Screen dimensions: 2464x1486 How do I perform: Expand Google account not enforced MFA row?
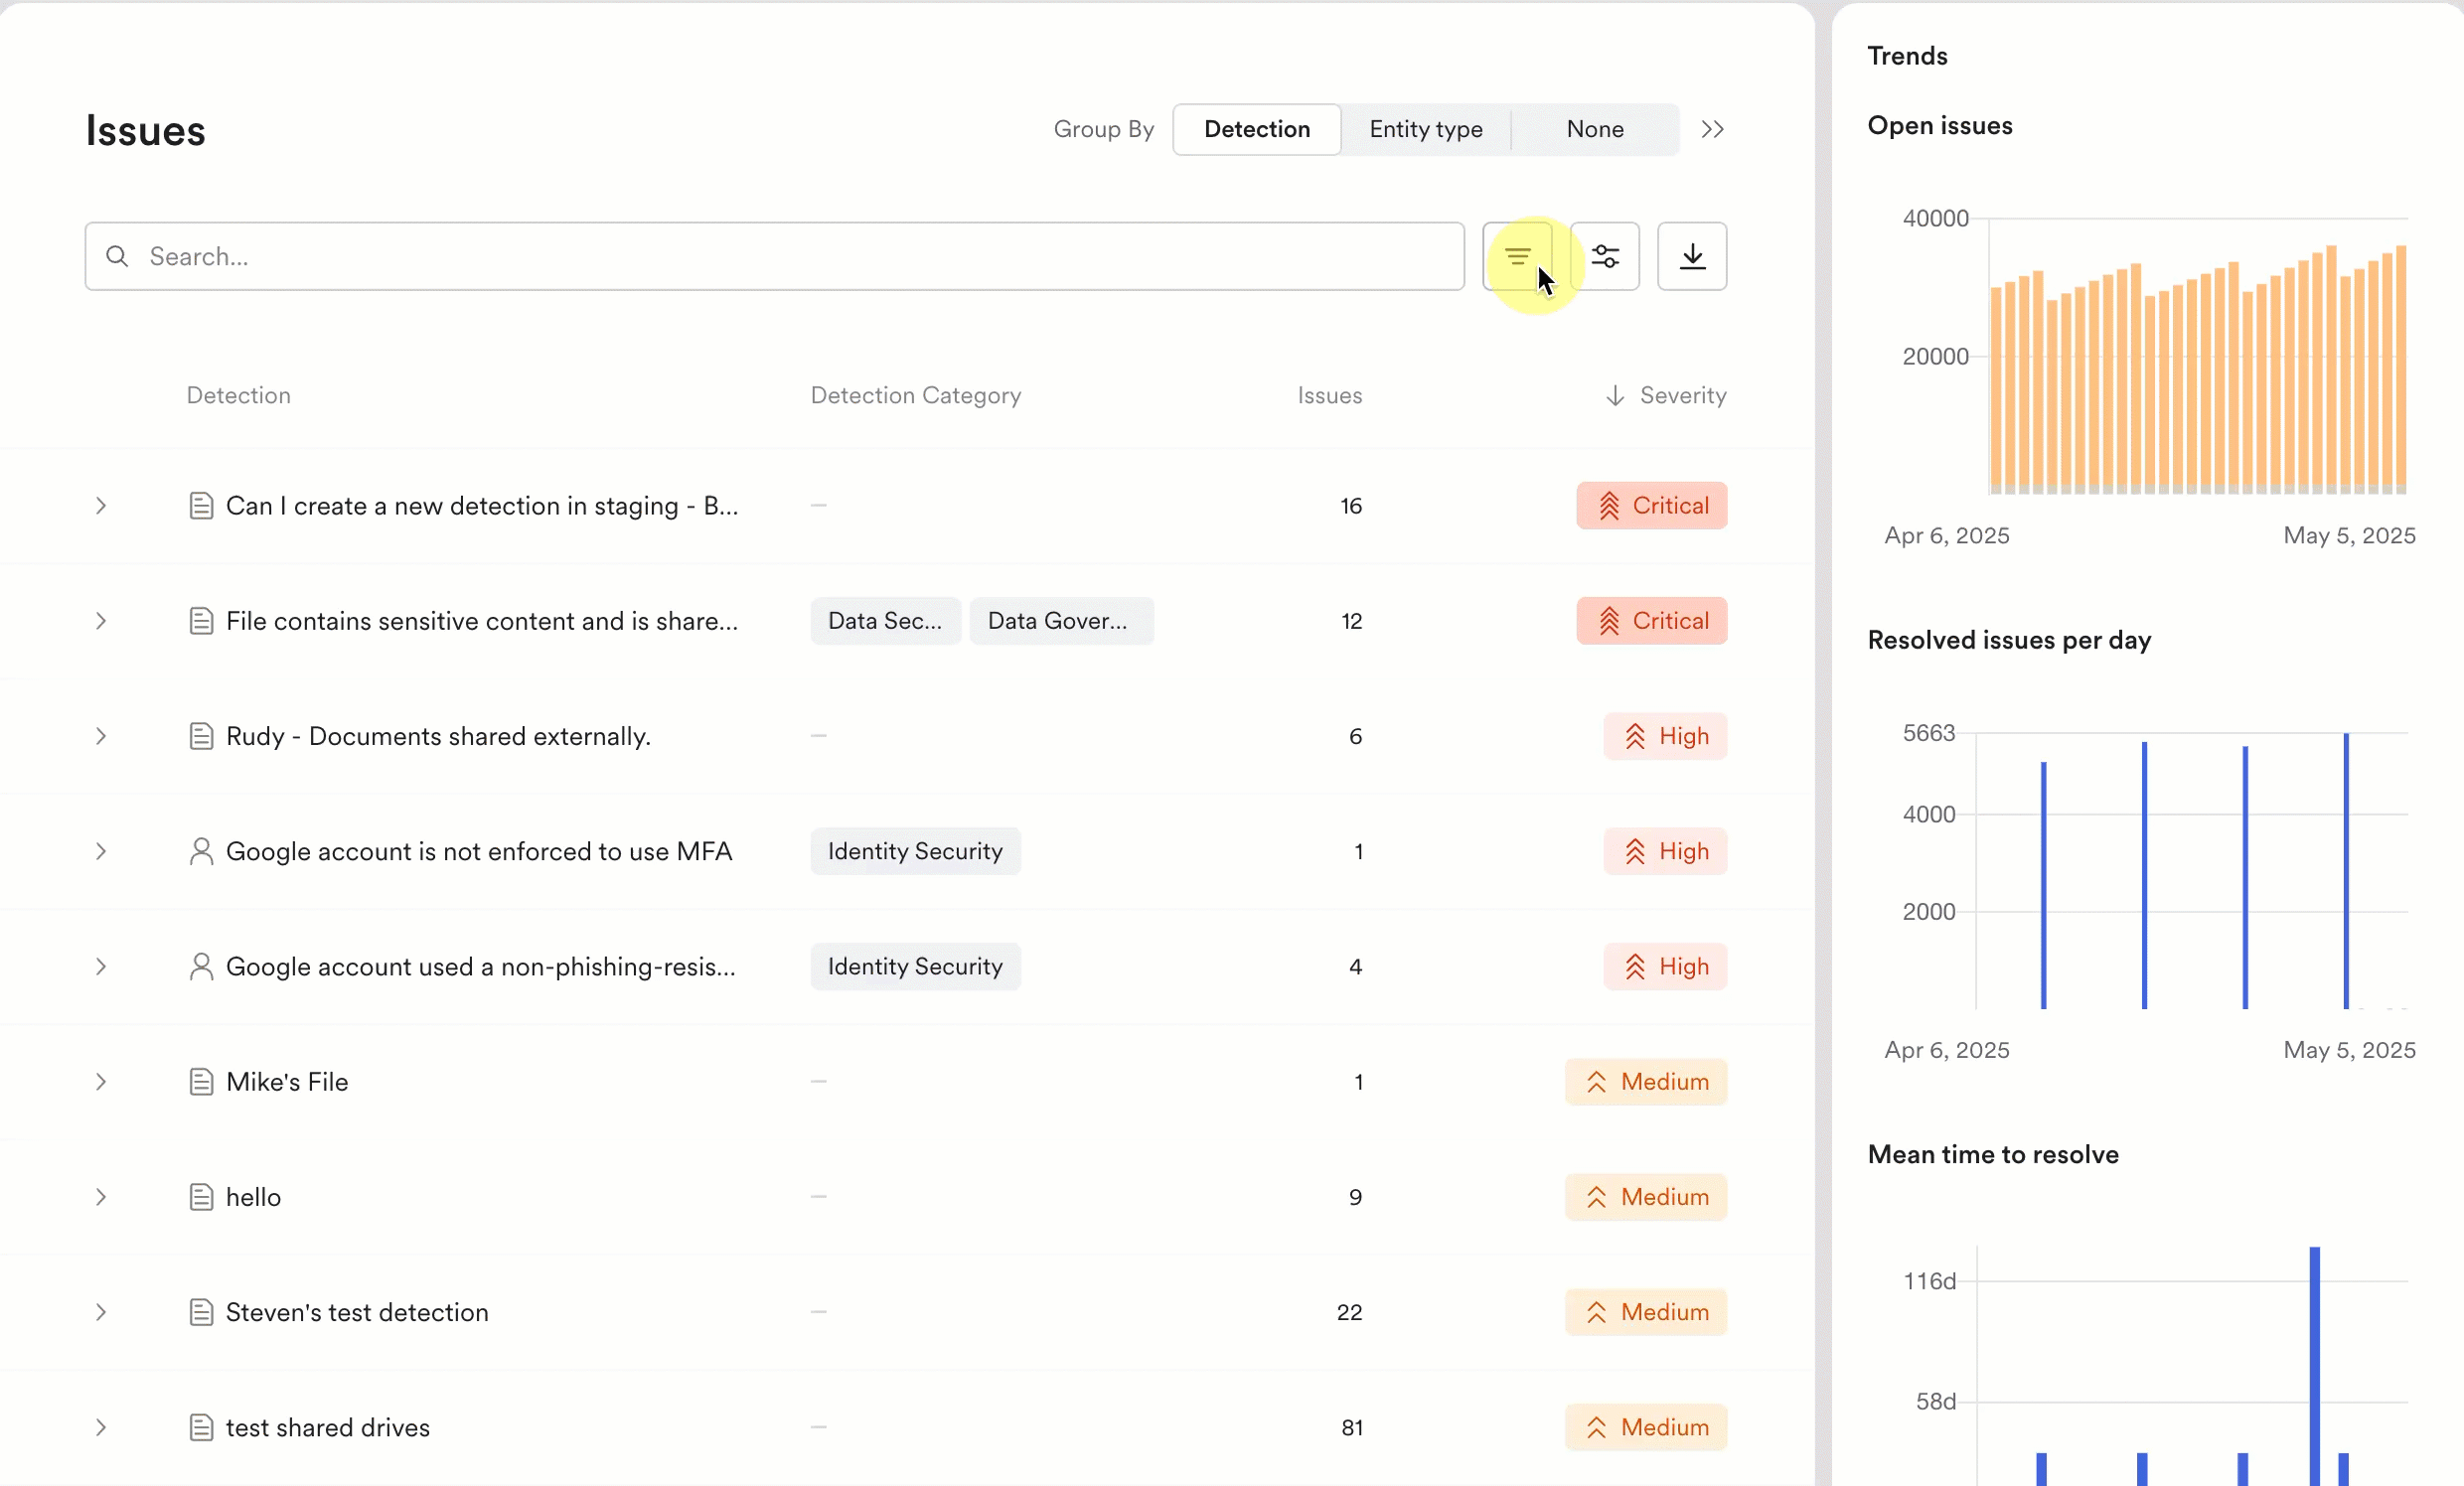click(x=101, y=851)
